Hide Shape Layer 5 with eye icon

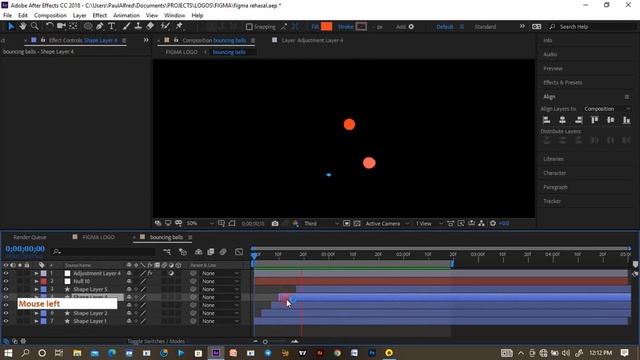pos(6,289)
